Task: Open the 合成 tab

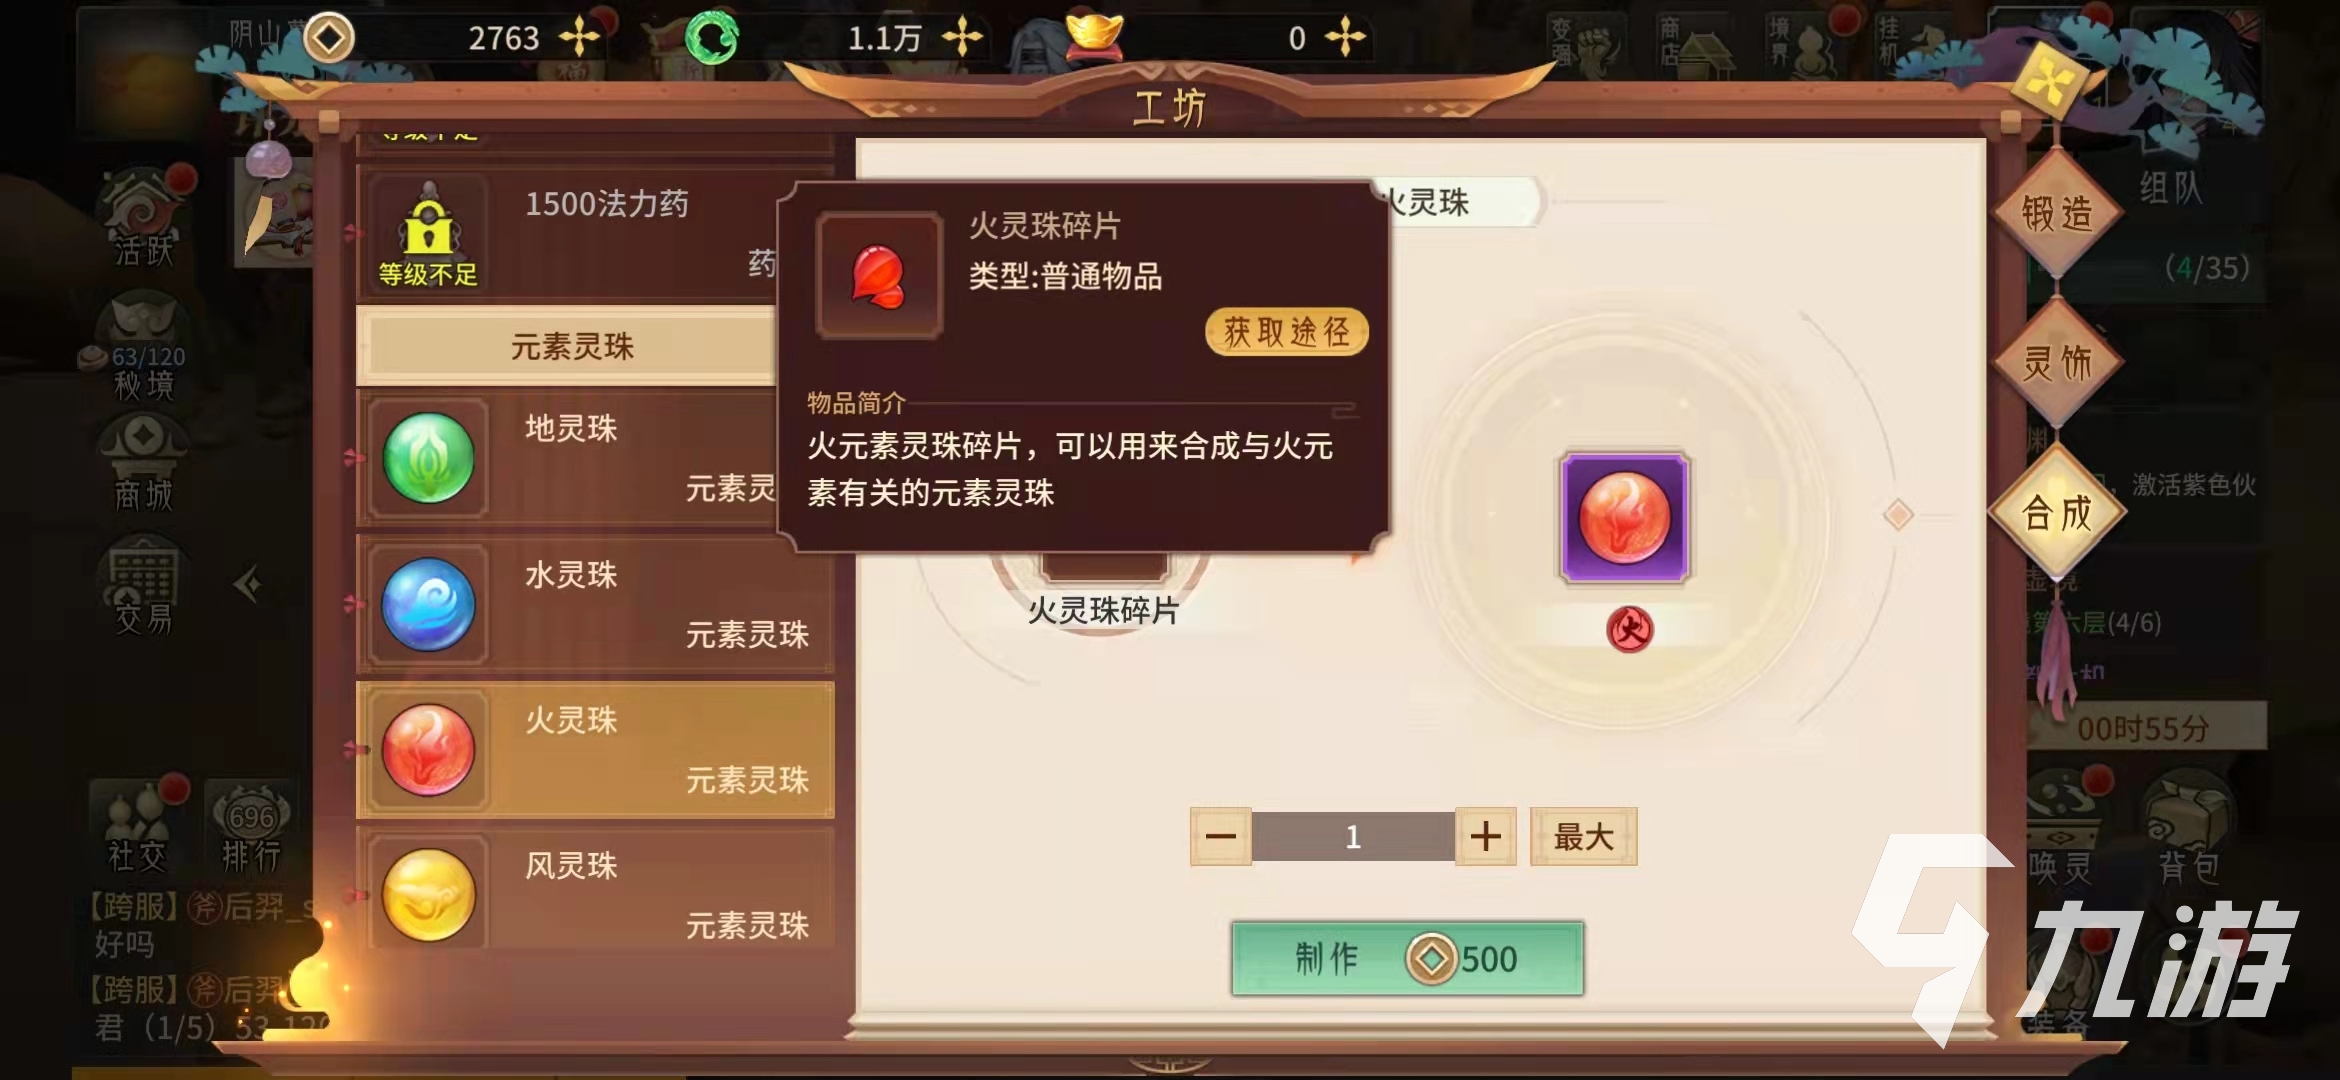Action: click(x=2056, y=513)
